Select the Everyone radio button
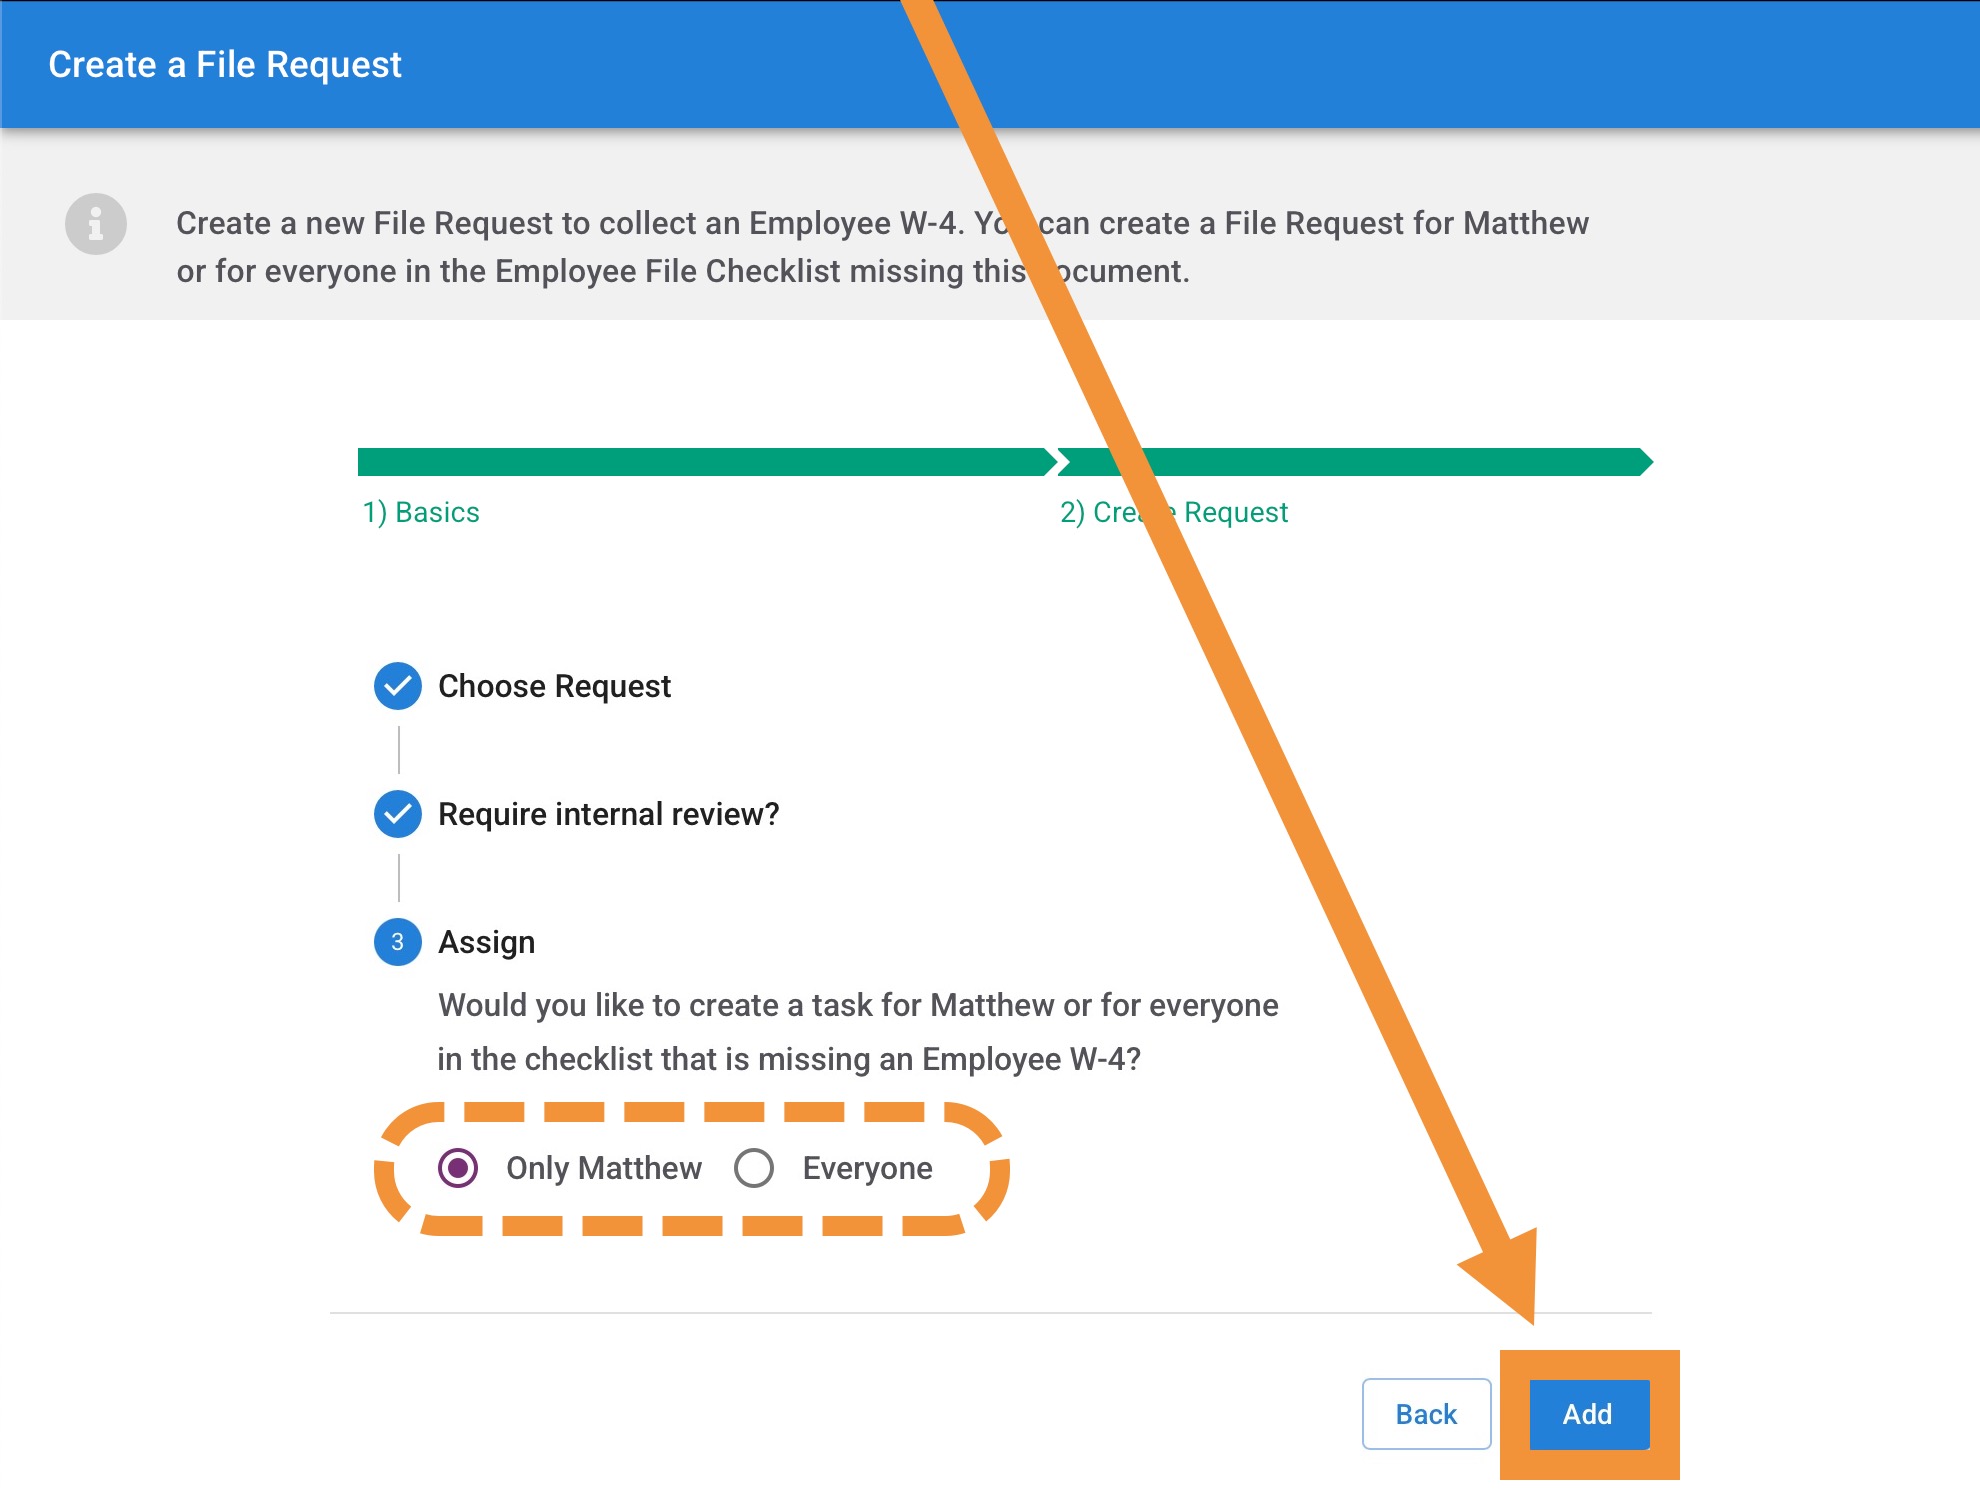The width and height of the screenshot is (1980, 1492). click(754, 1168)
